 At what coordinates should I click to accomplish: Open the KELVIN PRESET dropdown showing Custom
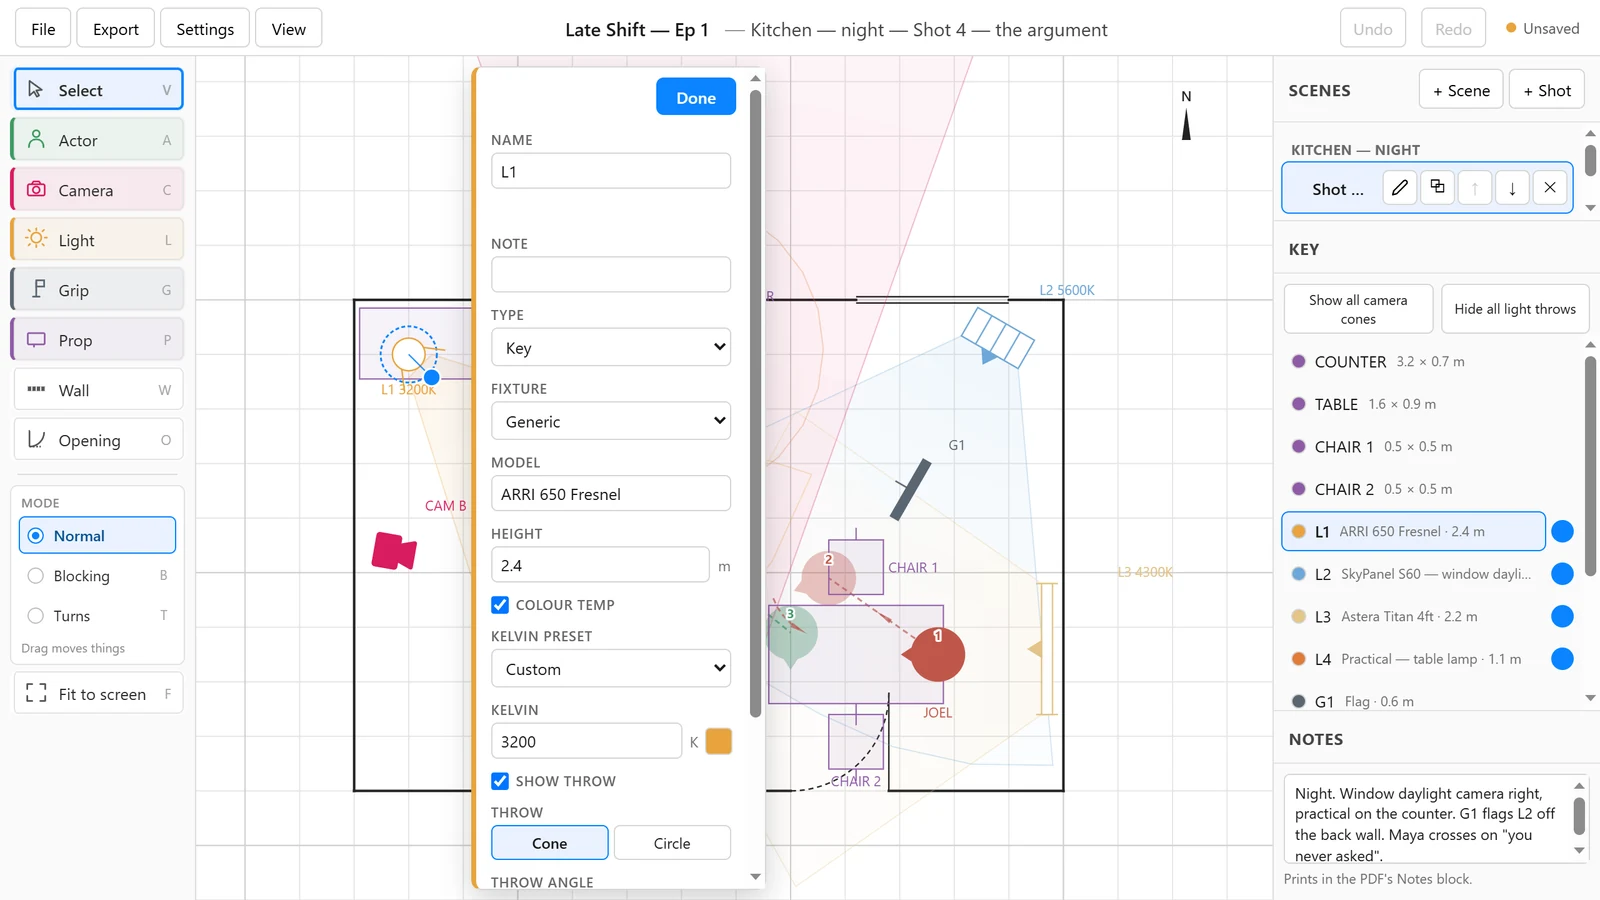(611, 669)
